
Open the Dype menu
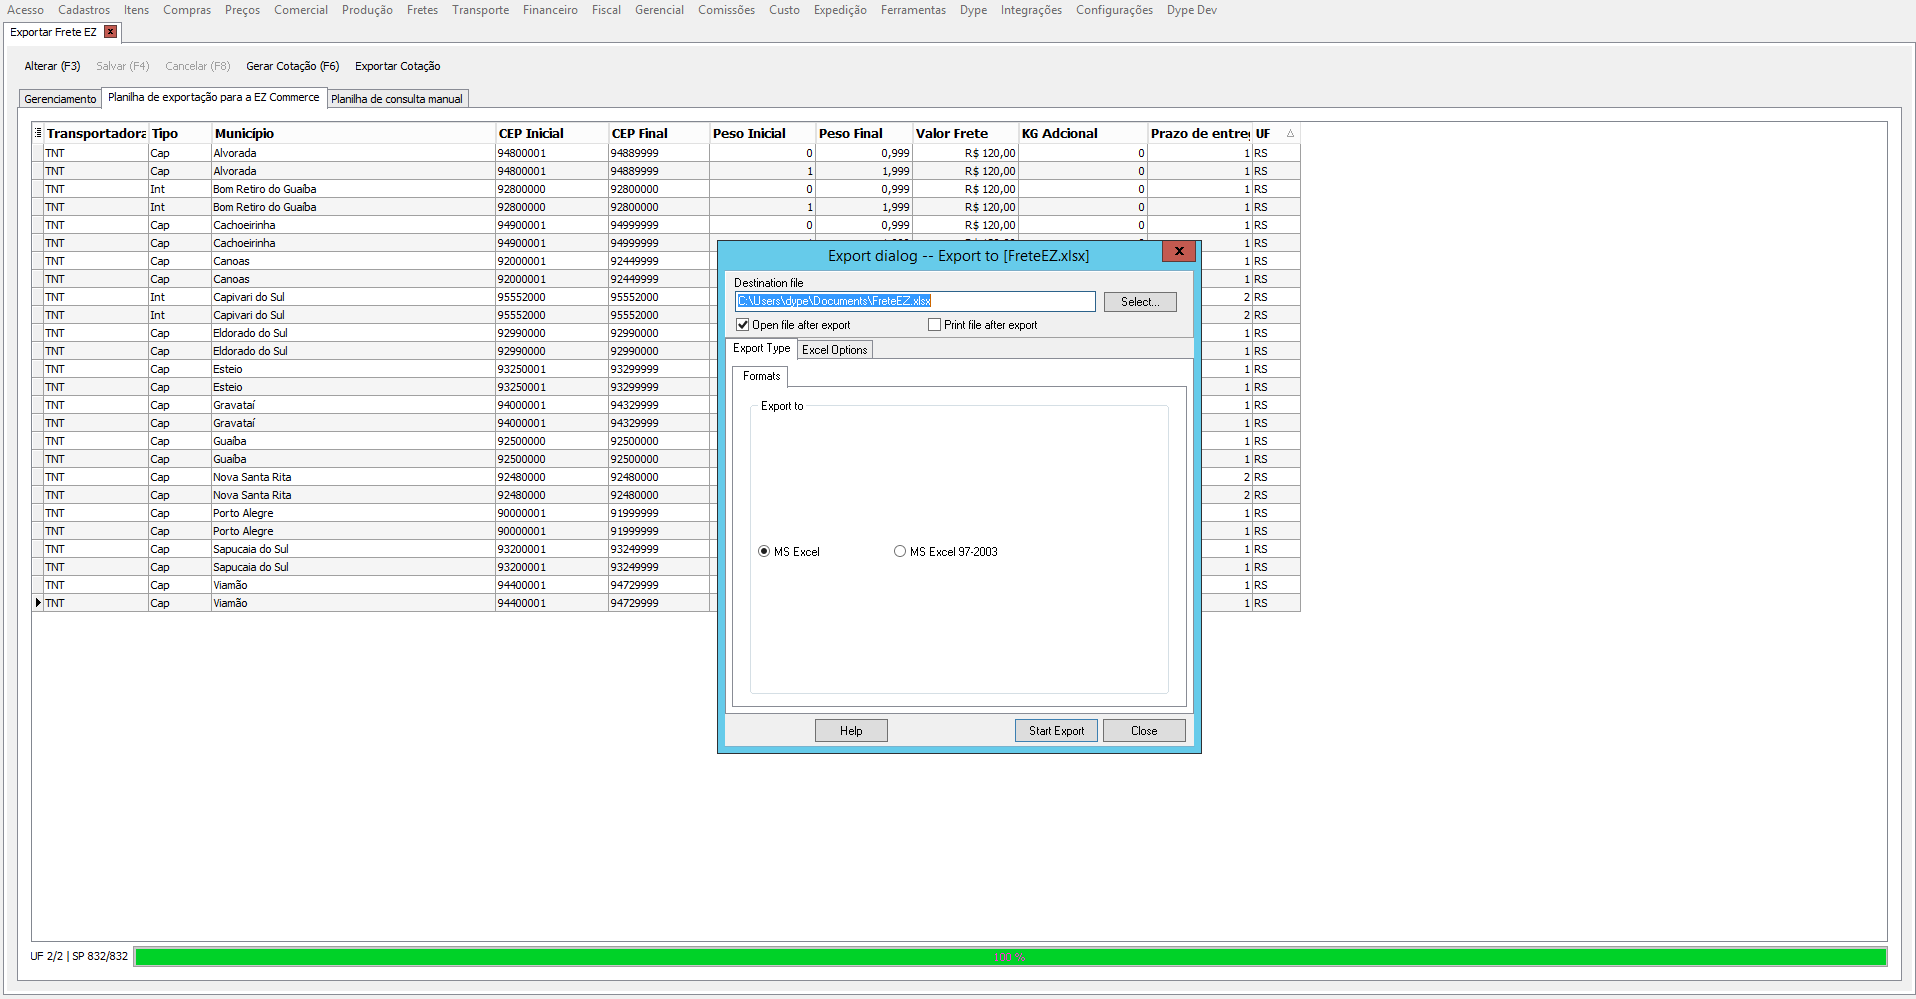coord(973,10)
